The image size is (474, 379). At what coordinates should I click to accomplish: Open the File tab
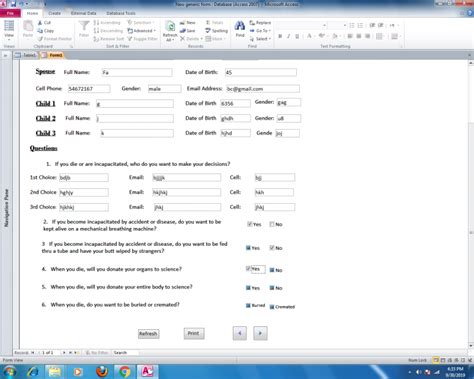pyautogui.click(x=10, y=13)
